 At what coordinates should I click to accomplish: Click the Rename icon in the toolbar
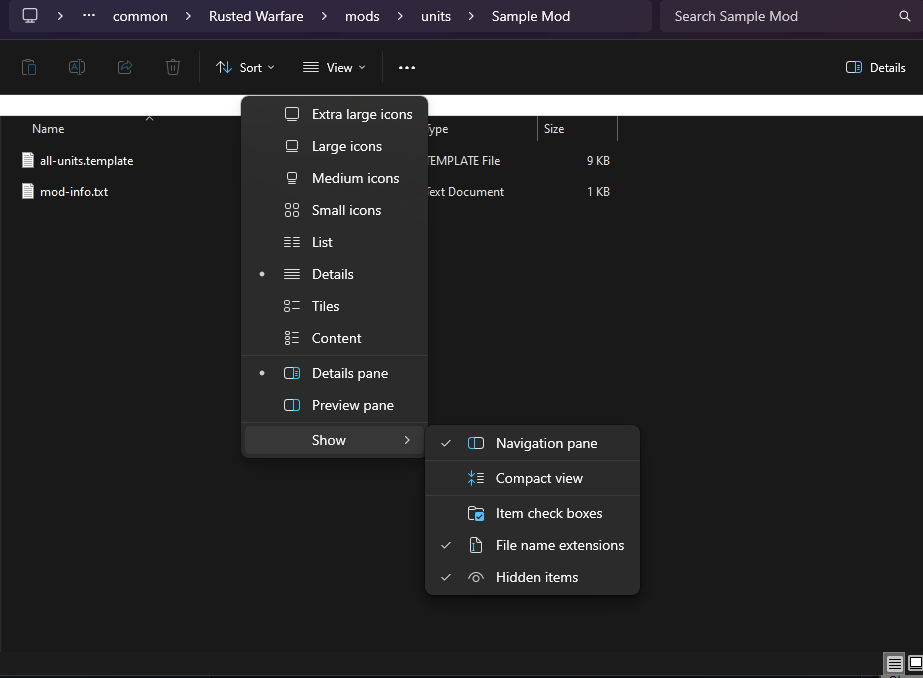tap(77, 68)
